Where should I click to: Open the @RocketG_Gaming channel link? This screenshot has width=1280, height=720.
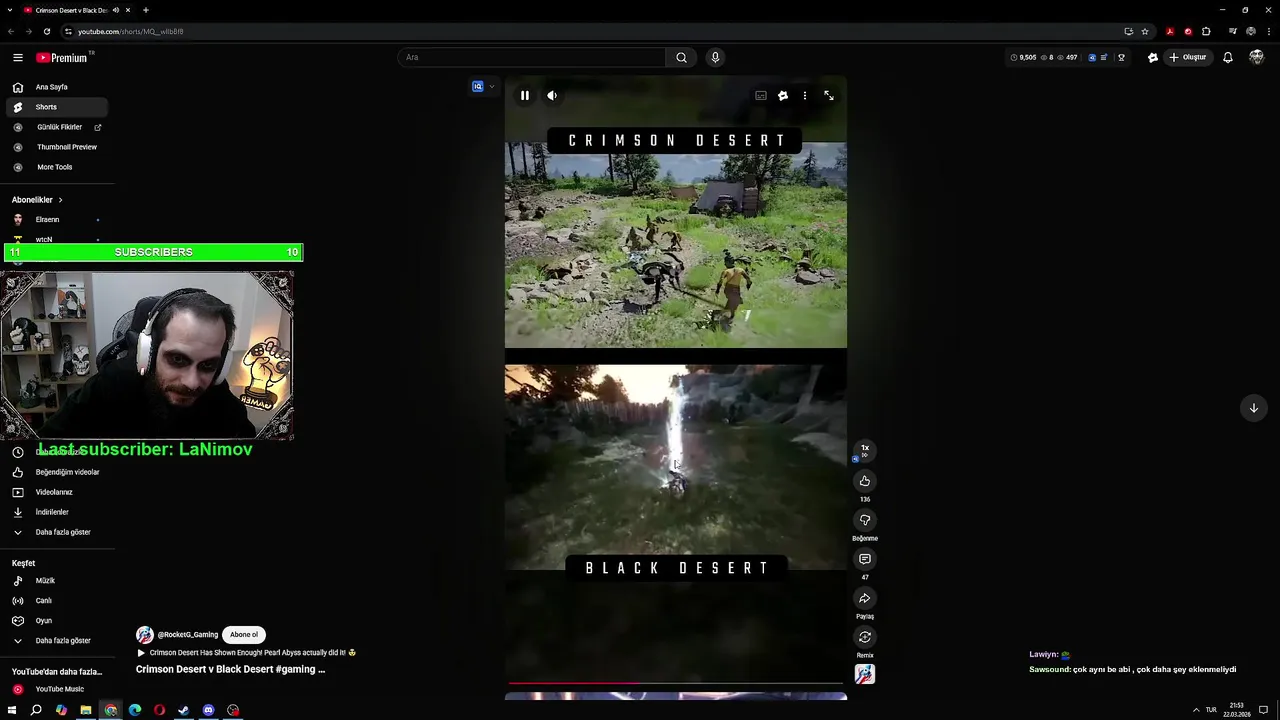tap(187, 634)
